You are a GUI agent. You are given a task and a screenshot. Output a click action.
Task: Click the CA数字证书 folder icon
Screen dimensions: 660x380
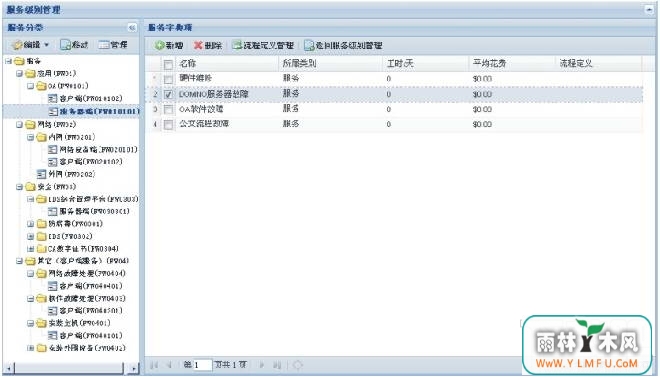(x=41, y=249)
